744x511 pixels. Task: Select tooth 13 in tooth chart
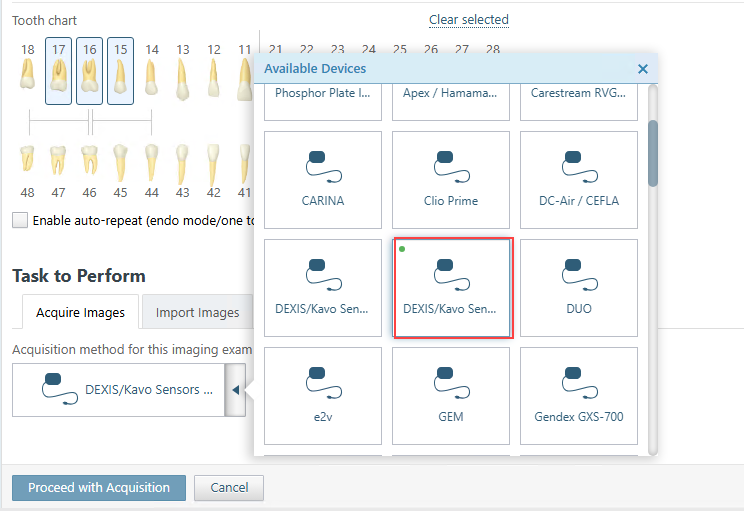[x=183, y=71]
